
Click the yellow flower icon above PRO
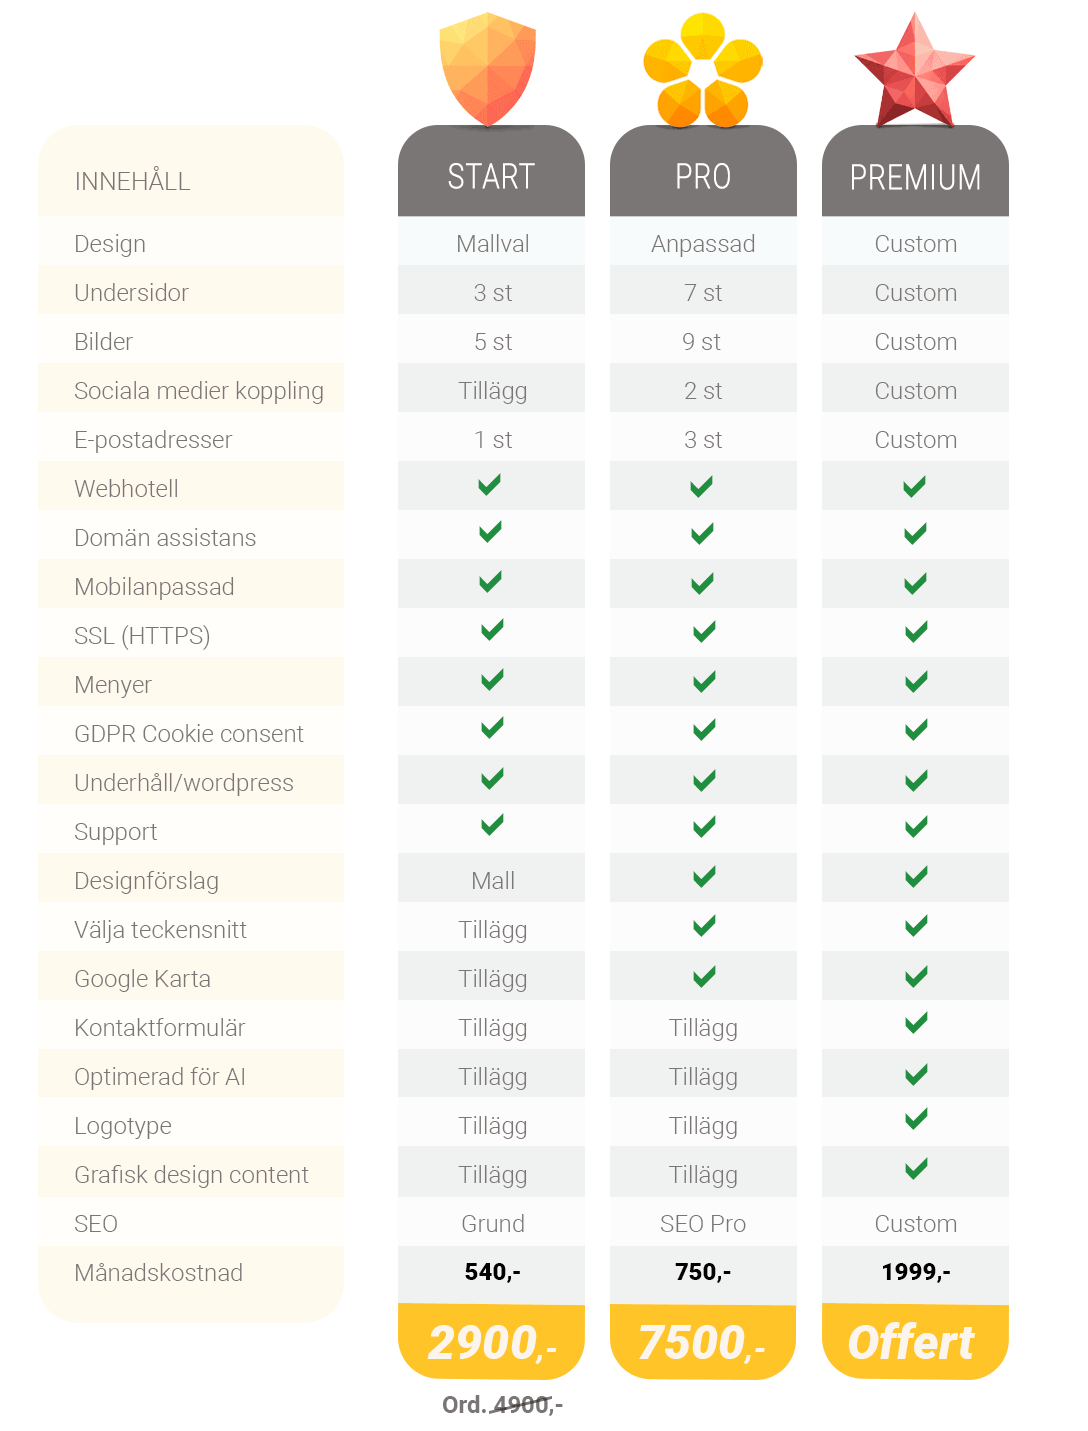(703, 70)
